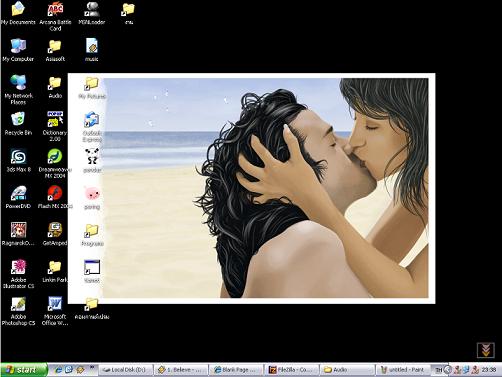The width and height of the screenshot is (502, 377).
Task: Select the GetAmped shortcut
Action: (55, 234)
